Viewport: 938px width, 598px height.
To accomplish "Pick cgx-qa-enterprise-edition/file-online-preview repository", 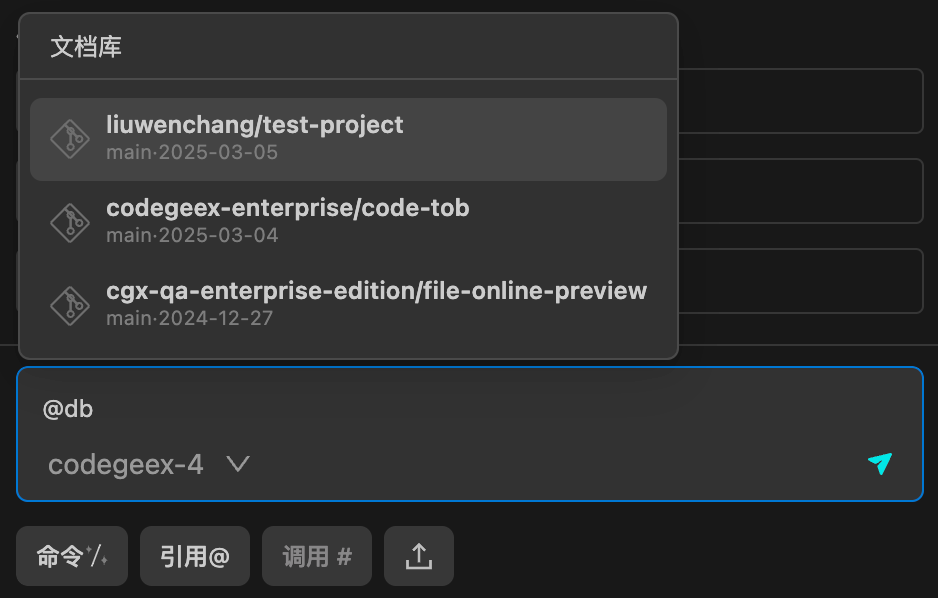I will [x=348, y=306].
